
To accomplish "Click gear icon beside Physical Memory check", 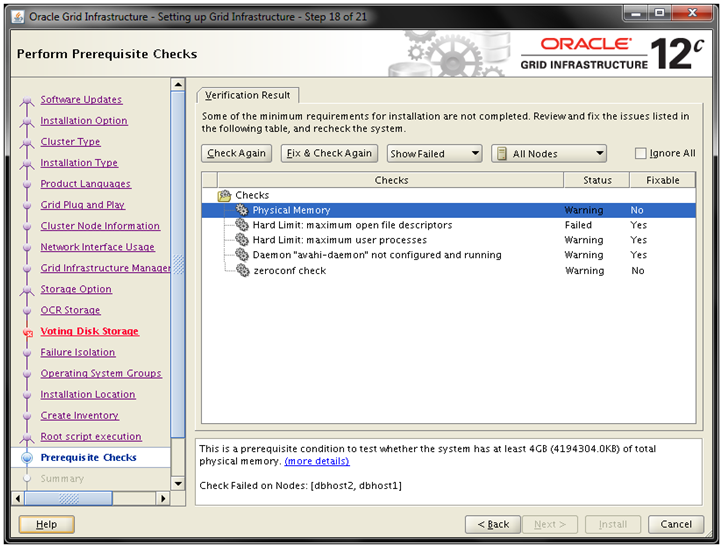I will [x=242, y=210].
